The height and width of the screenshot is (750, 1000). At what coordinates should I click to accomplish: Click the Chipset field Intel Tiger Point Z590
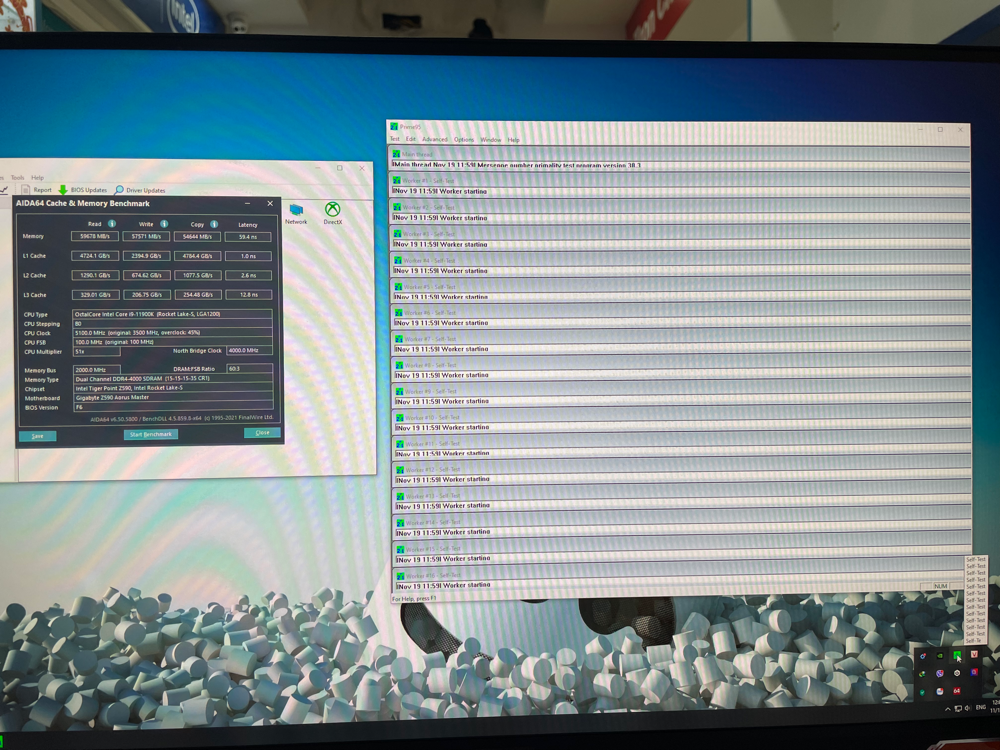click(x=173, y=388)
